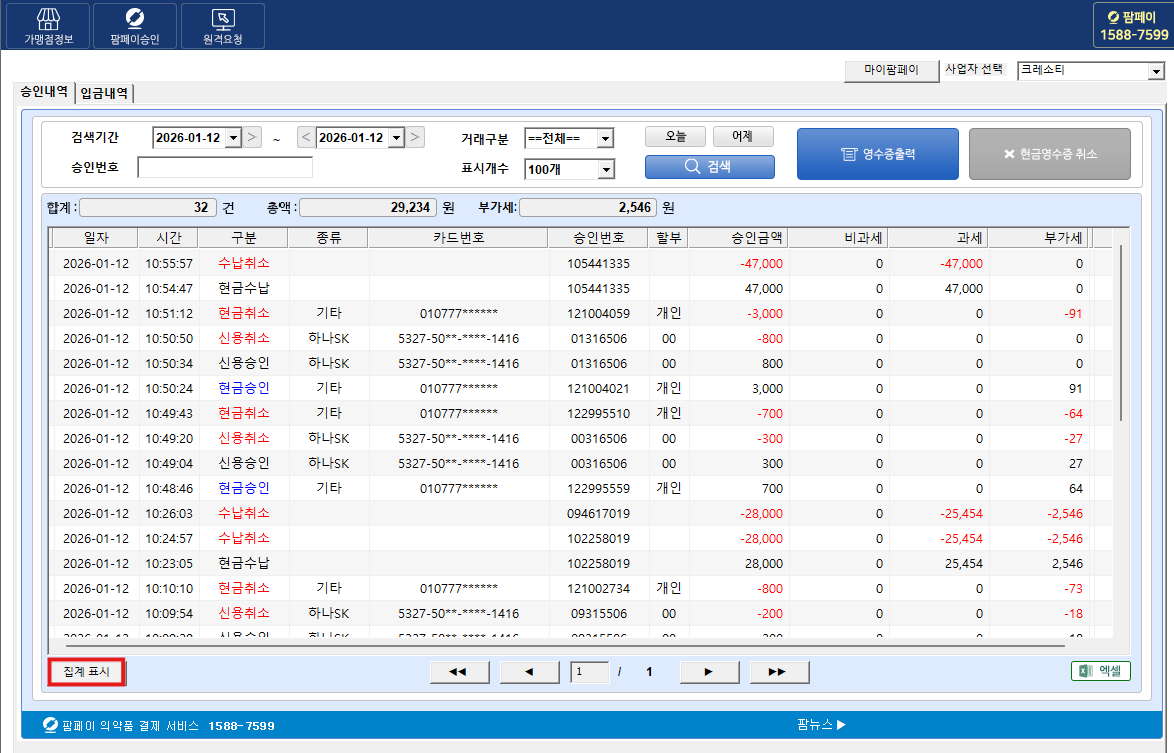
Task: Sort by the 승인금액 column header
Action: [x=737, y=238]
